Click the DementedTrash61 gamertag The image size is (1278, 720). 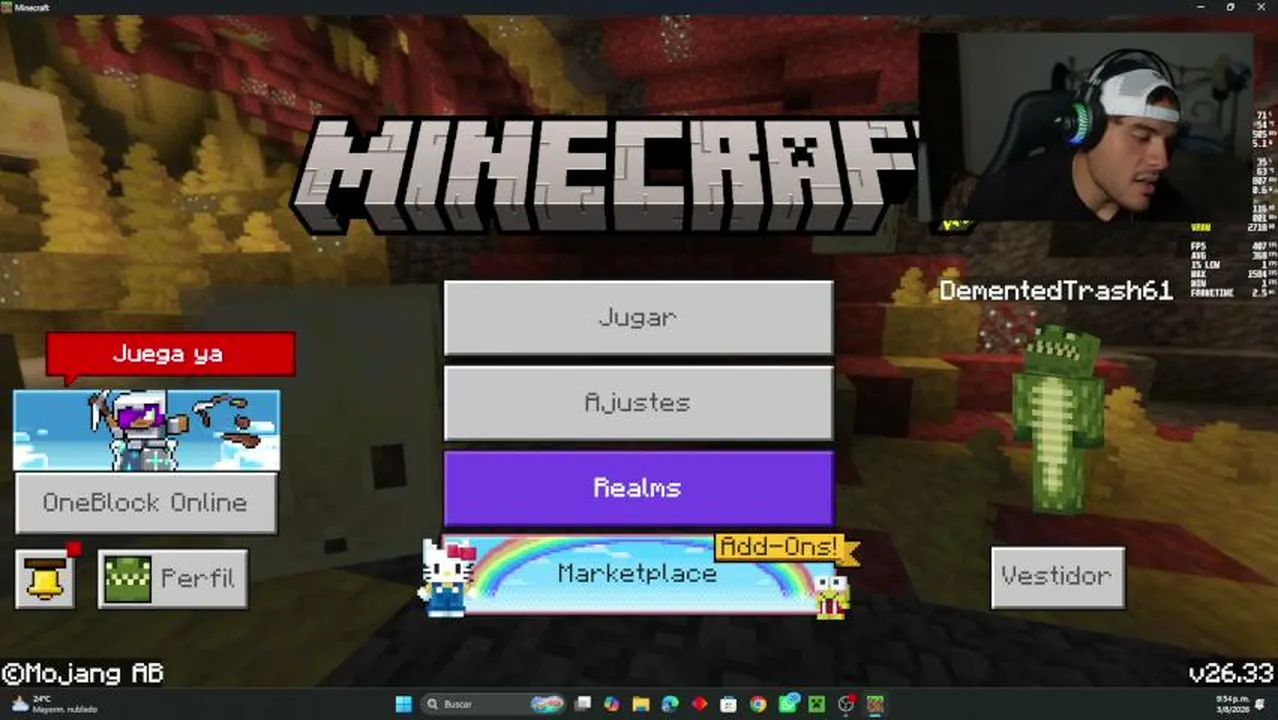pyautogui.click(x=1055, y=291)
